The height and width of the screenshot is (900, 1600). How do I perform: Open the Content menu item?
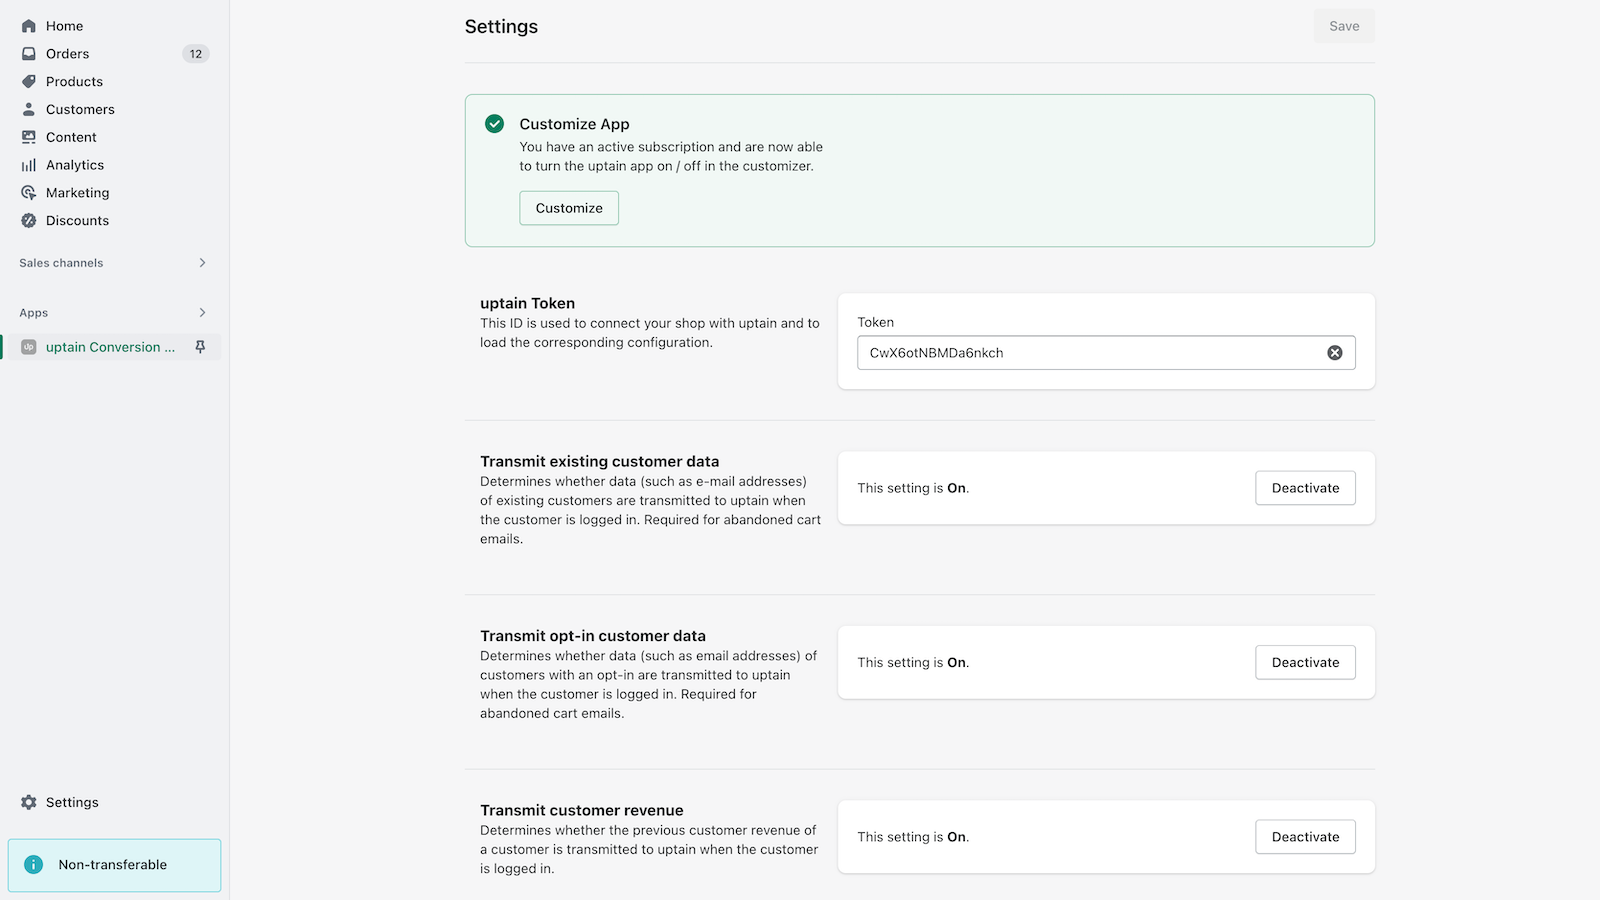pyautogui.click(x=71, y=137)
